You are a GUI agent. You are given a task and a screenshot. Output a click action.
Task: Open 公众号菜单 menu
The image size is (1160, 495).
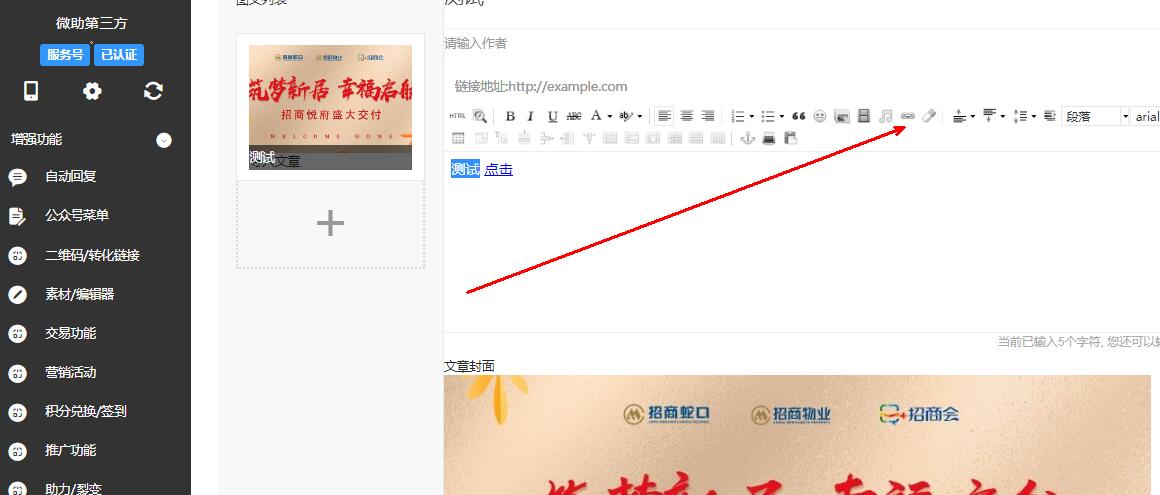pos(77,215)
